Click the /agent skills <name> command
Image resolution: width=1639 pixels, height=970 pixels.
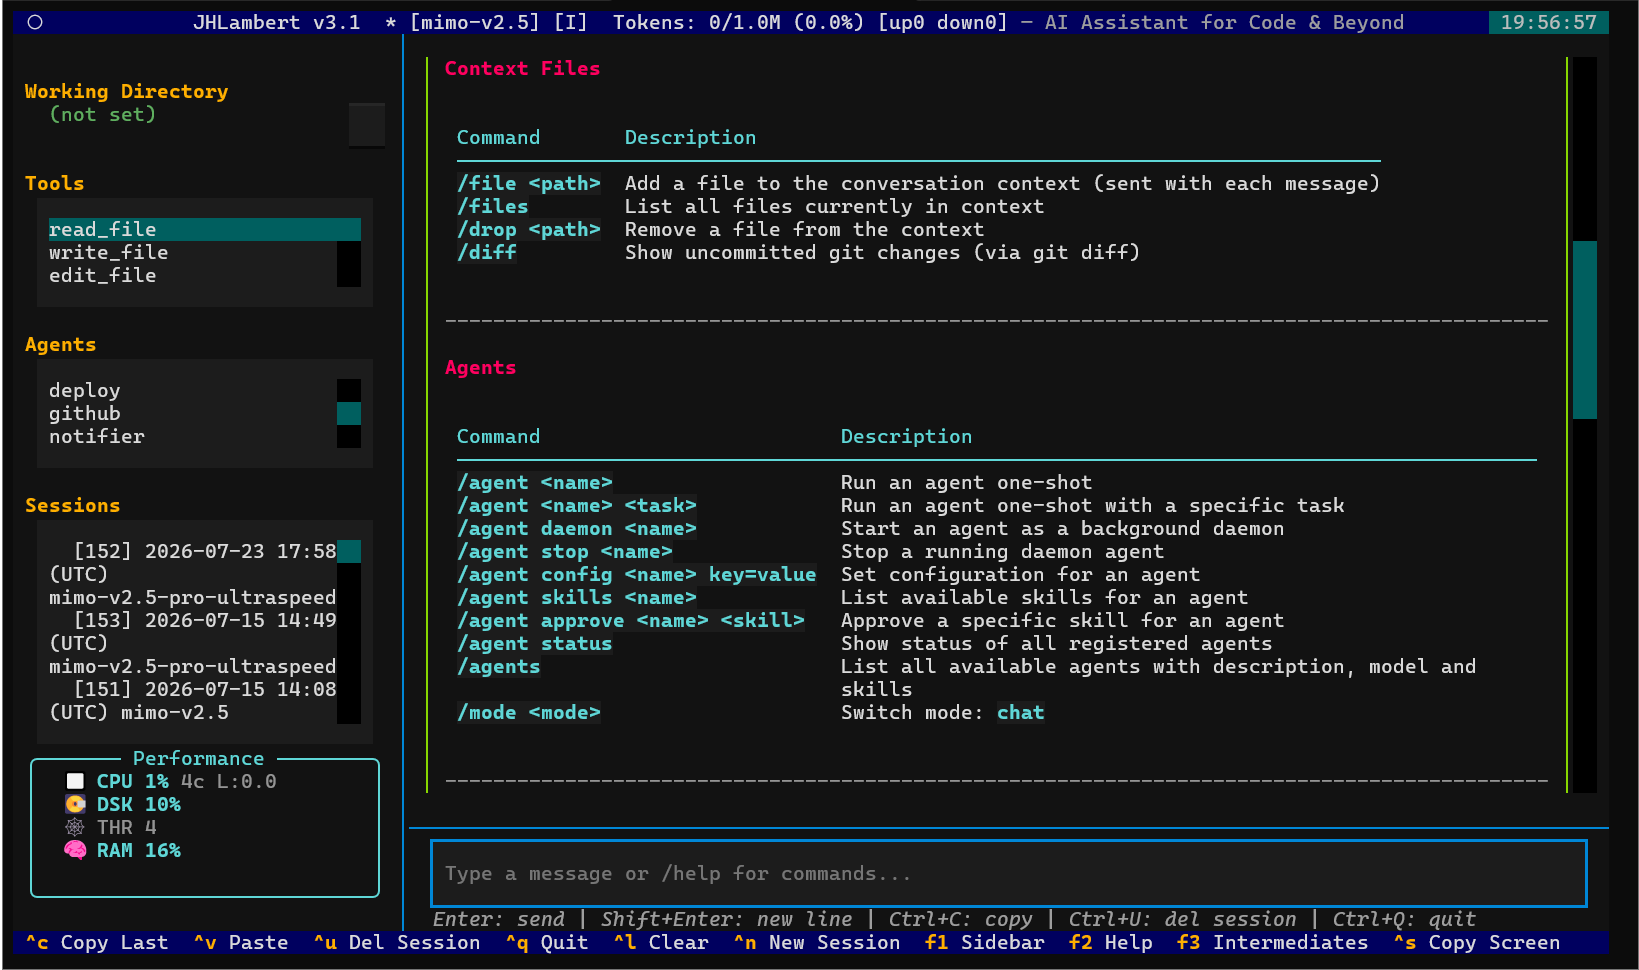pyautogui.click(x=577, y=597)
